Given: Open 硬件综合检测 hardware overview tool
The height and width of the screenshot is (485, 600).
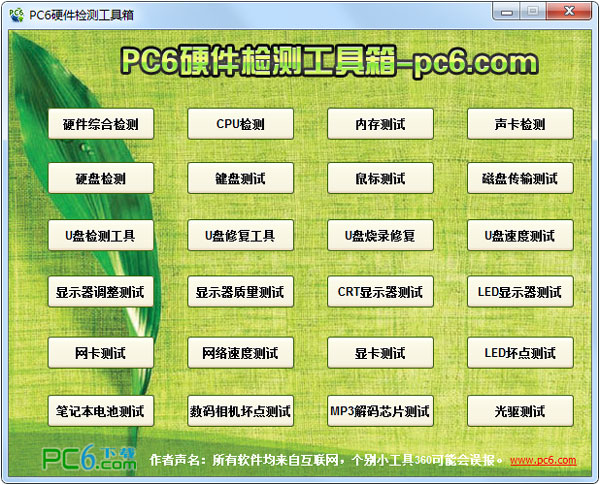Looking at the screenshot, I should 101,124.
